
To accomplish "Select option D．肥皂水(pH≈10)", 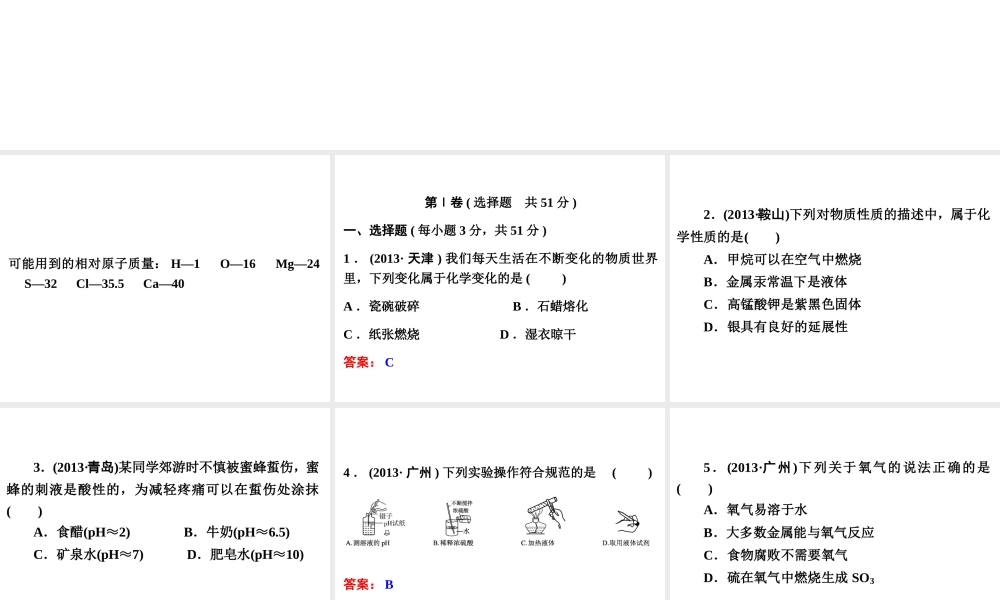I will (x=246, y=555).
